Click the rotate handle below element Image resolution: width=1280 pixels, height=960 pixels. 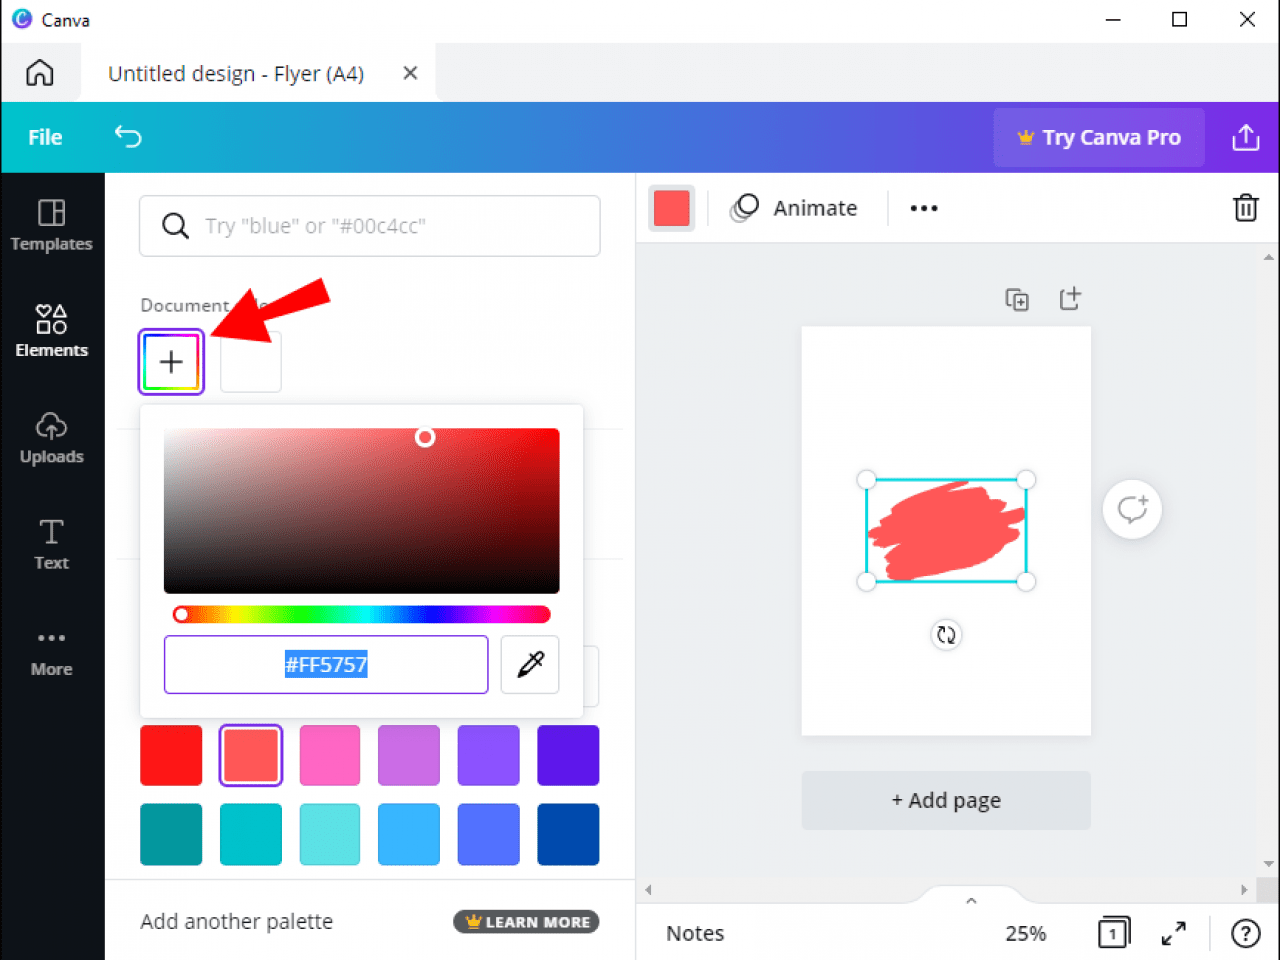point(946,634)
